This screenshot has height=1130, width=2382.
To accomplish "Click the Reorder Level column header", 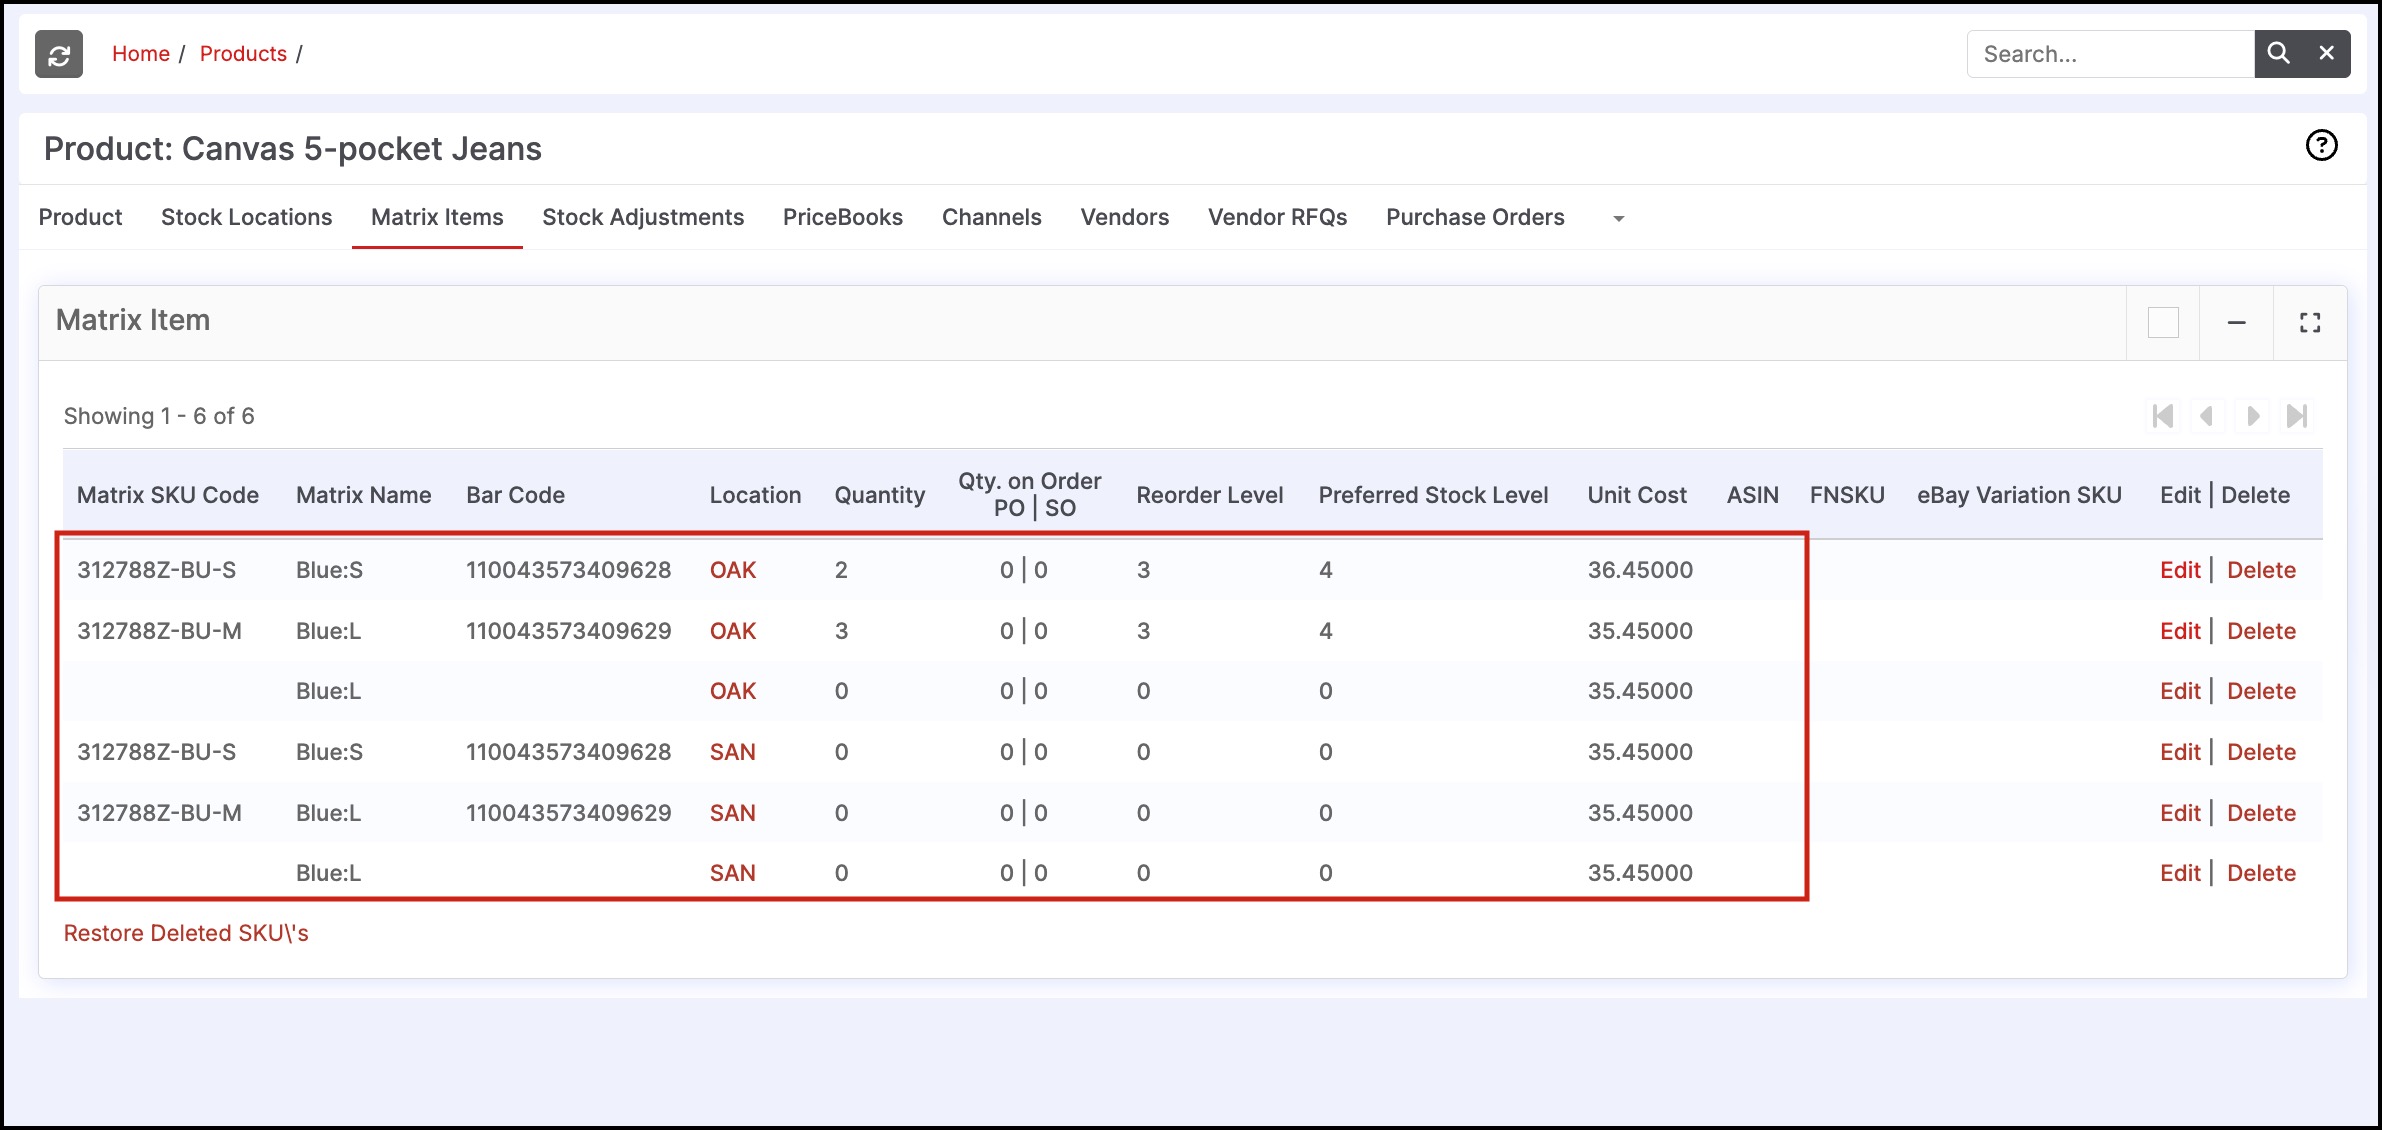I will point(1210,495).
